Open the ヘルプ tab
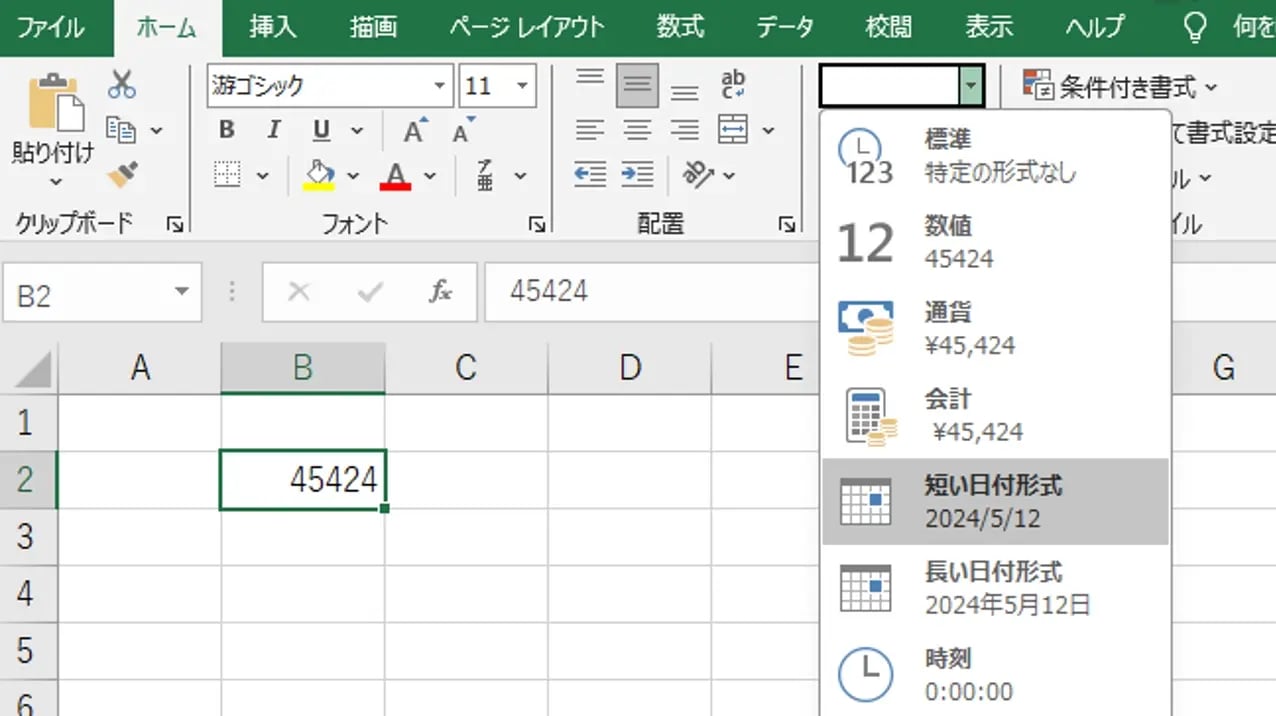 [x=1095, y=28]
